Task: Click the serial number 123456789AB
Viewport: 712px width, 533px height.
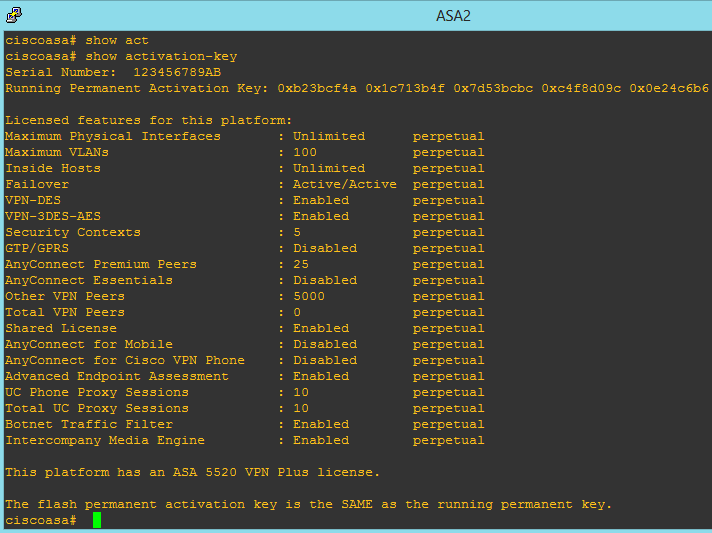Action: click(x=177, y=72)
